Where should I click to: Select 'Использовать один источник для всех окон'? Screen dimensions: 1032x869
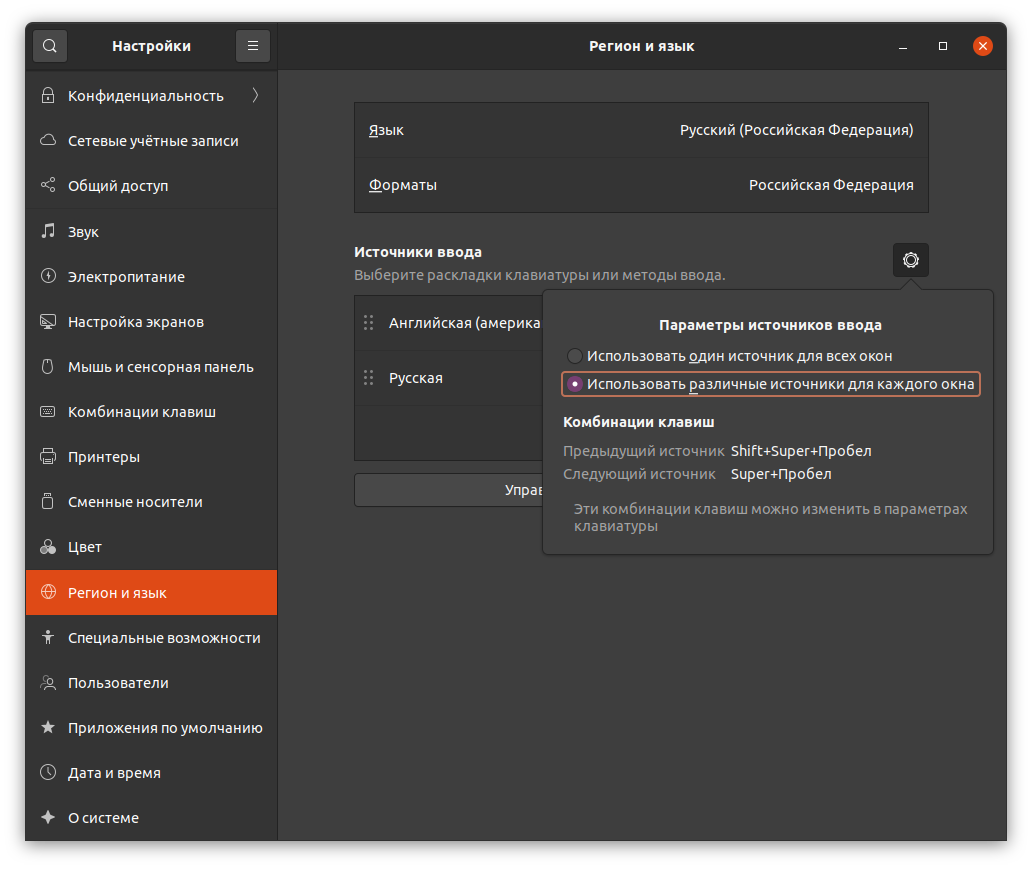pos(574,356)
